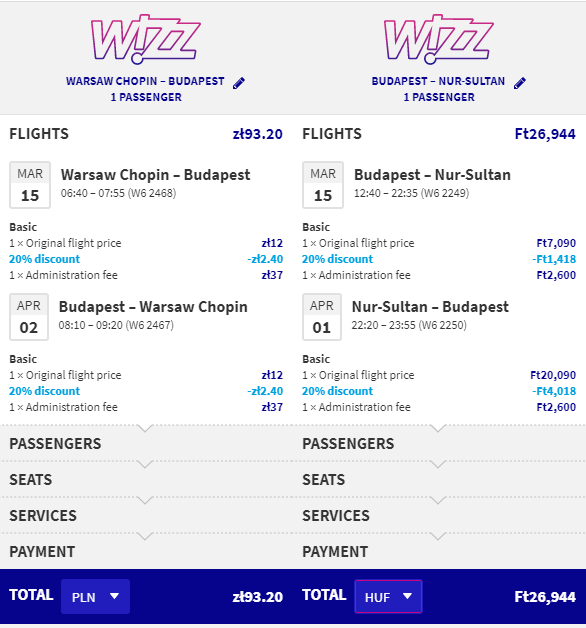Click MAR 15 date tile for Nur-Sultan flight

pyautogui.click(x=323, y=185)
